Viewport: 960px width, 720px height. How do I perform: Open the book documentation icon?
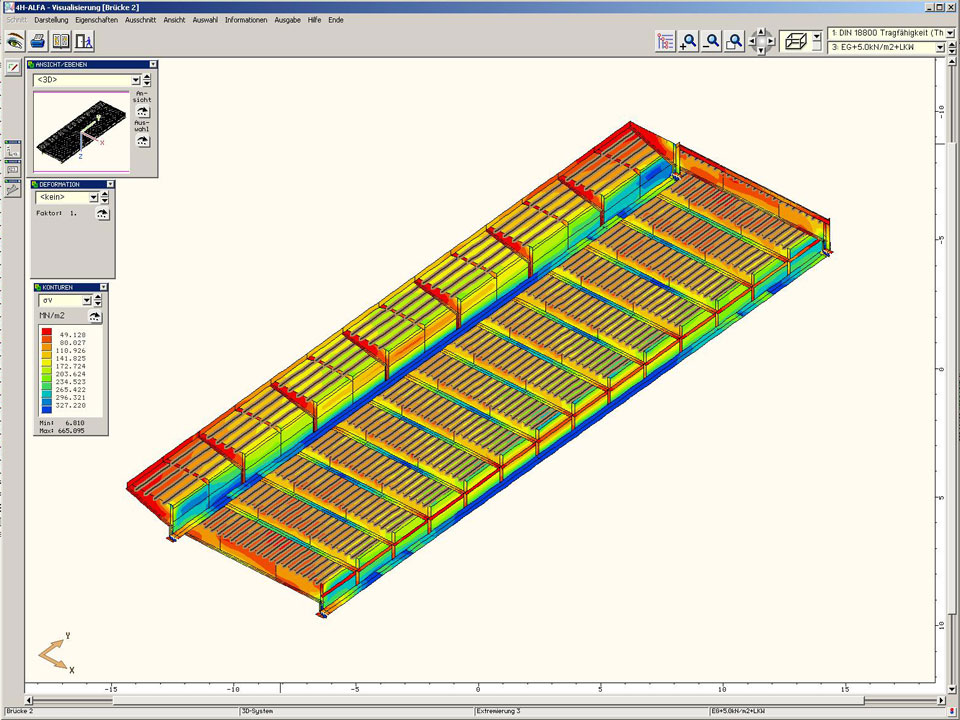point(61,41)
